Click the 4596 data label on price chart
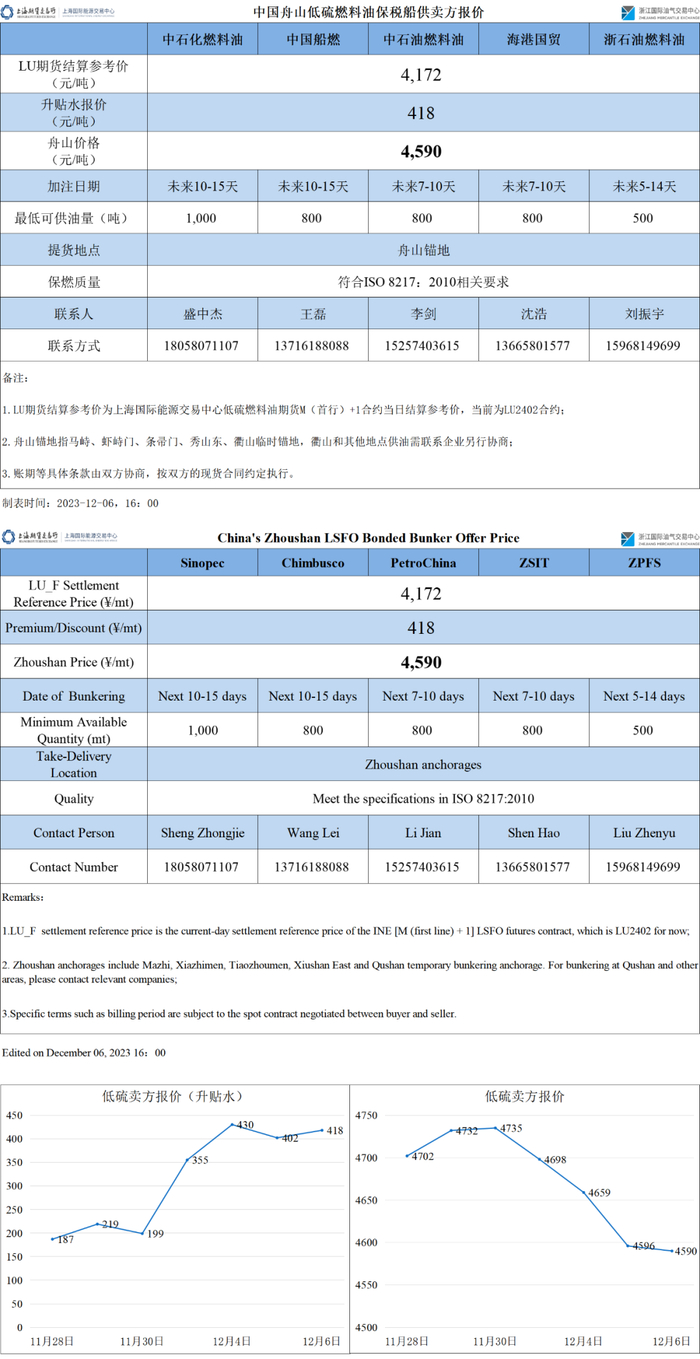The height and width of the screenshot is (1359, 700). click(643, 1246)
